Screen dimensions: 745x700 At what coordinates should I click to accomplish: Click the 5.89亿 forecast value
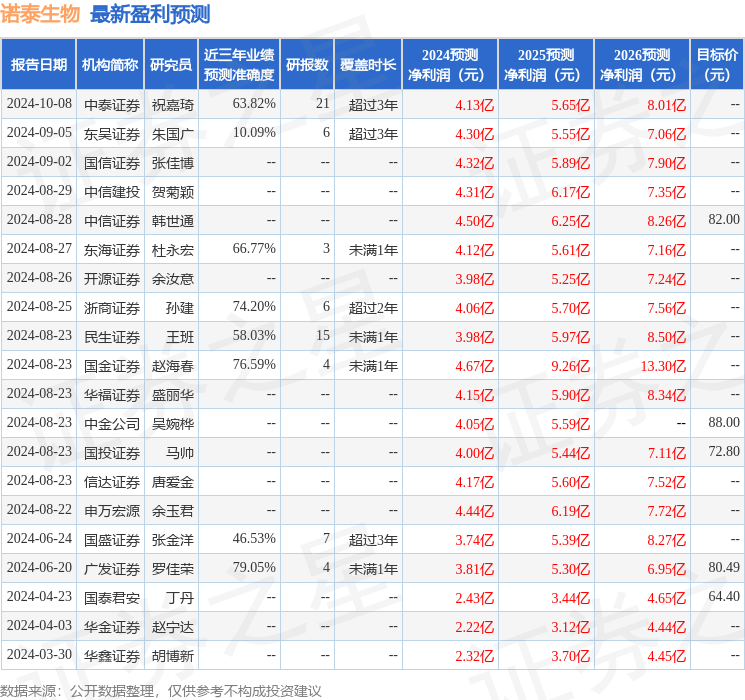point(571,163)
